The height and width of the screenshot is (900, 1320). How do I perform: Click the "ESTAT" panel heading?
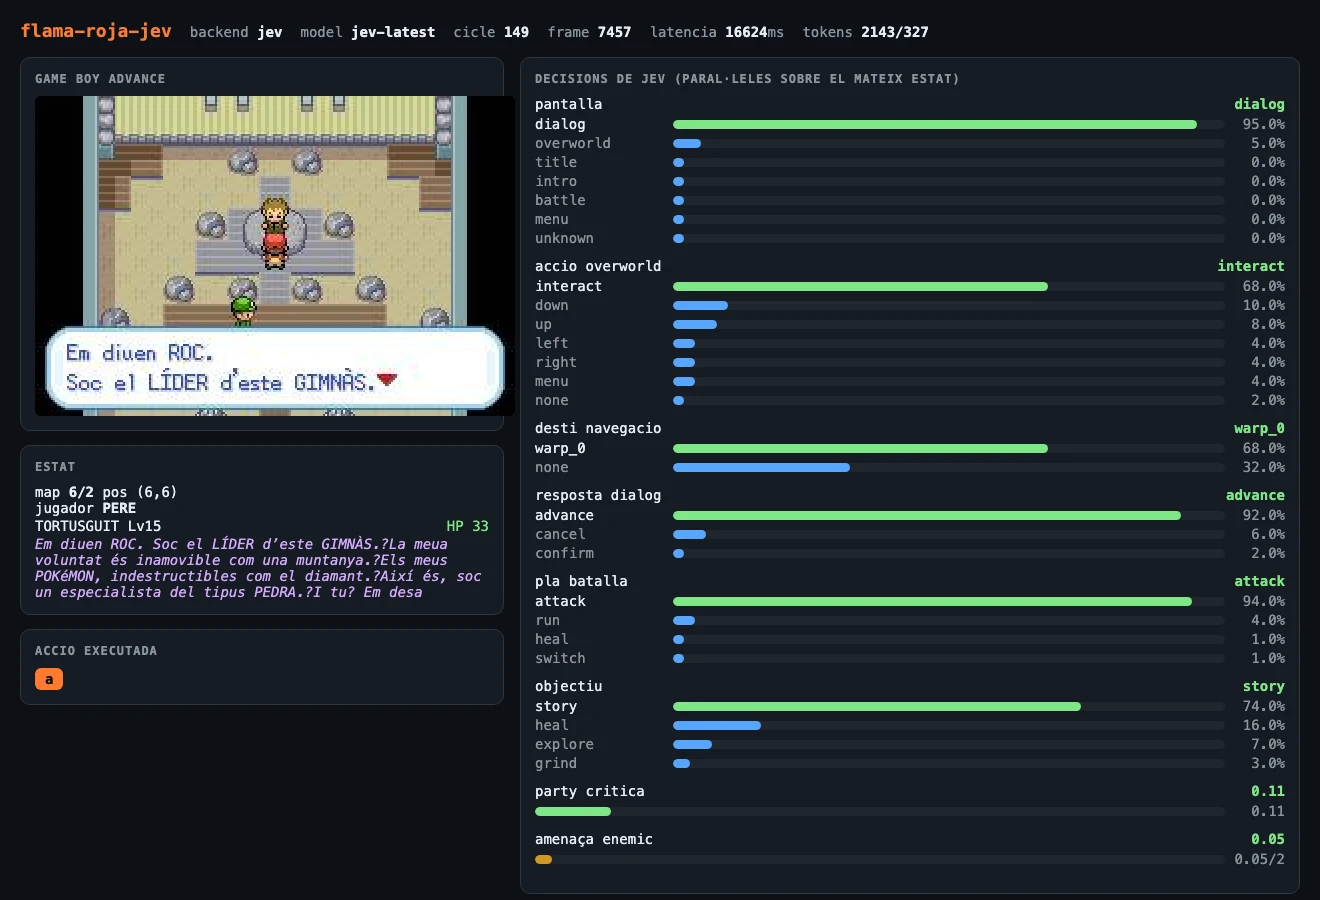(x=55, y=467)
